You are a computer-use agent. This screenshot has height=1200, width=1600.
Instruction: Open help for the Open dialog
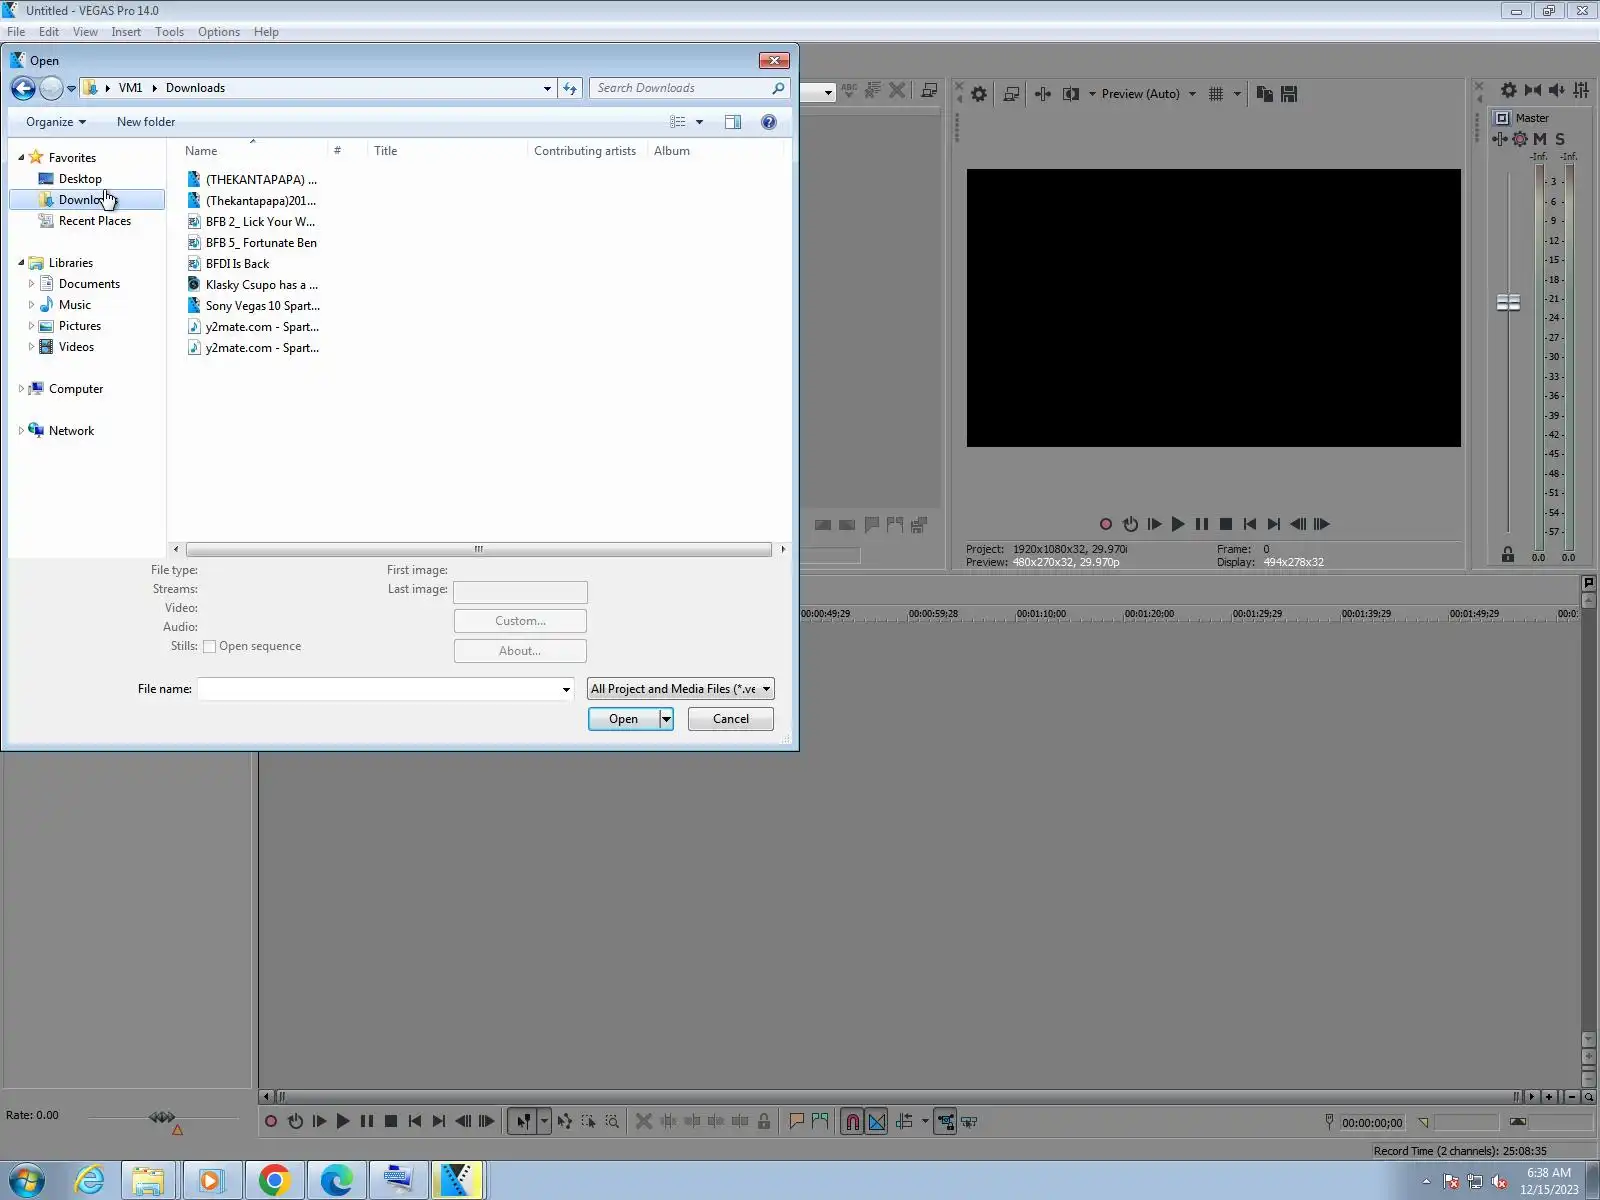coord(769,122)
